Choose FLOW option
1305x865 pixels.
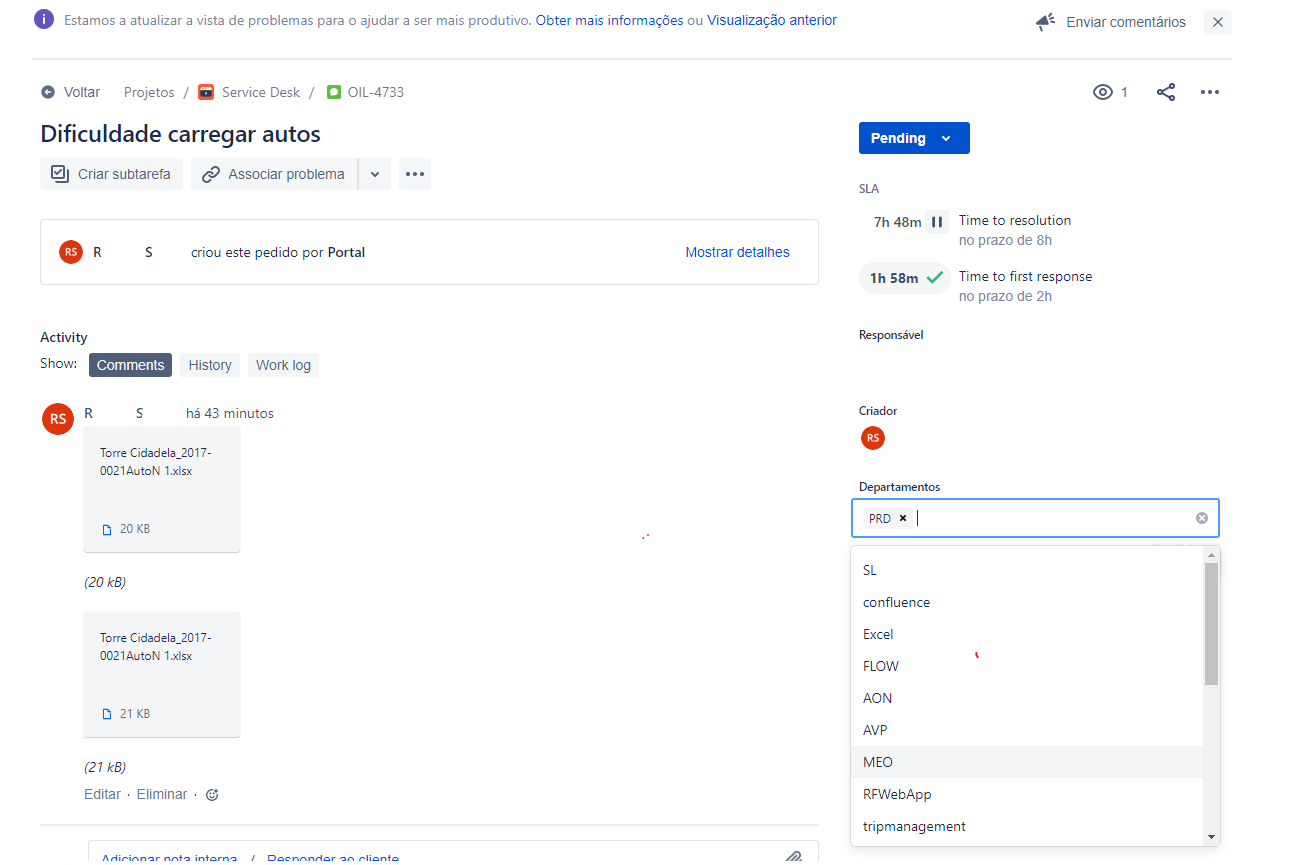[1027, 666]
